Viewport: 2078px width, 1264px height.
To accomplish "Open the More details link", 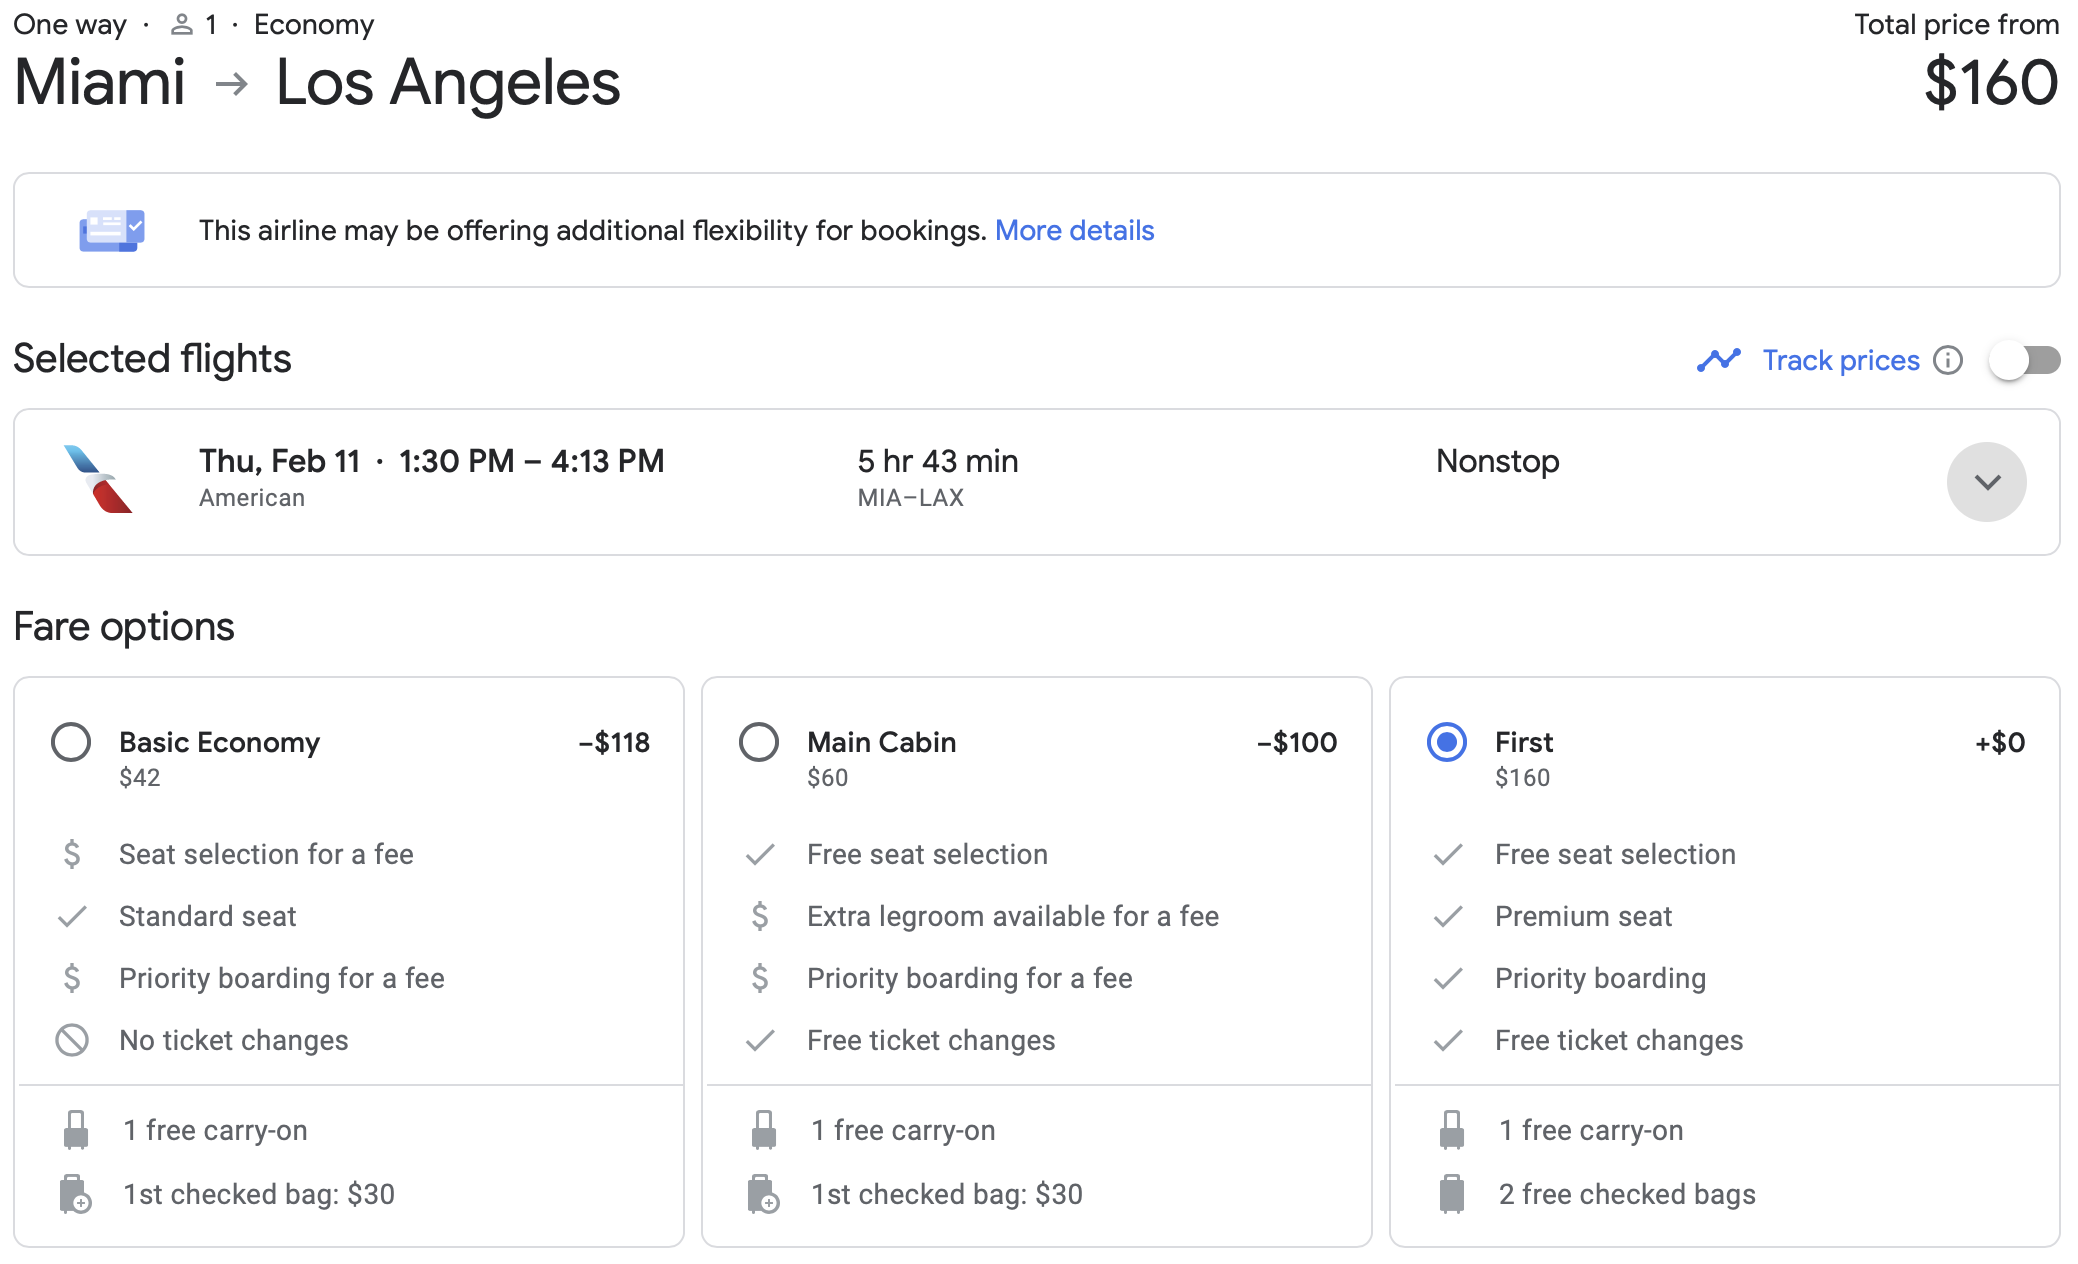I will coord(1075,230).
